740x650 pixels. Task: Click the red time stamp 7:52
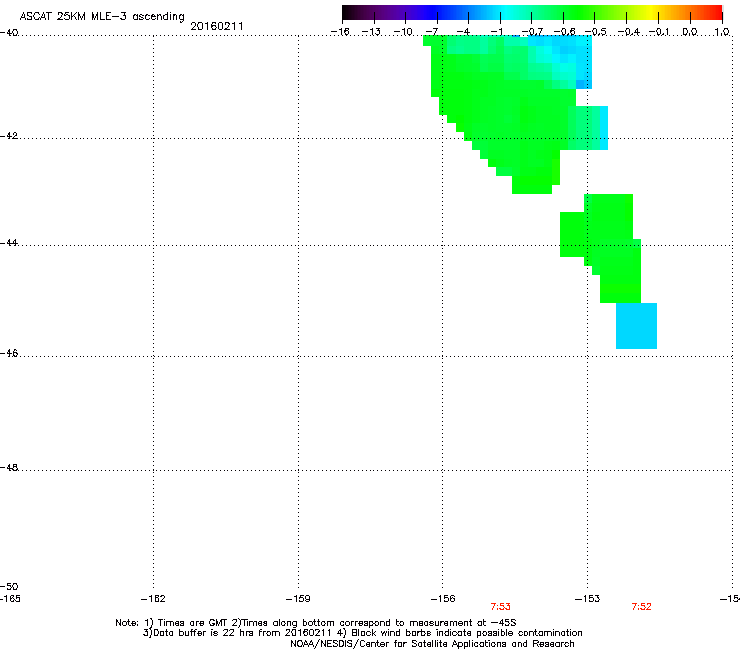pyautogui.click(x=641, y=607)
